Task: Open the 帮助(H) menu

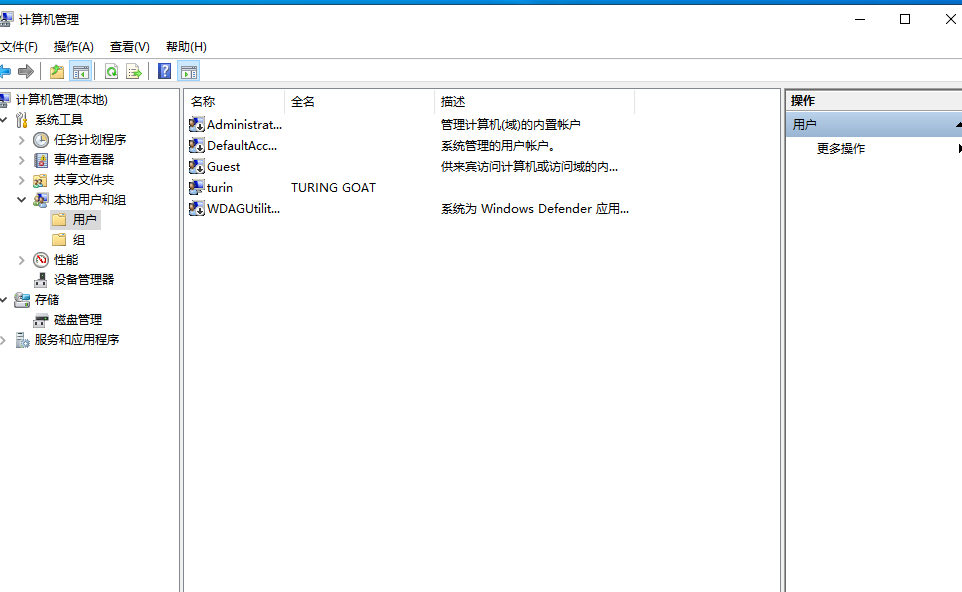Action: [186, 47]
